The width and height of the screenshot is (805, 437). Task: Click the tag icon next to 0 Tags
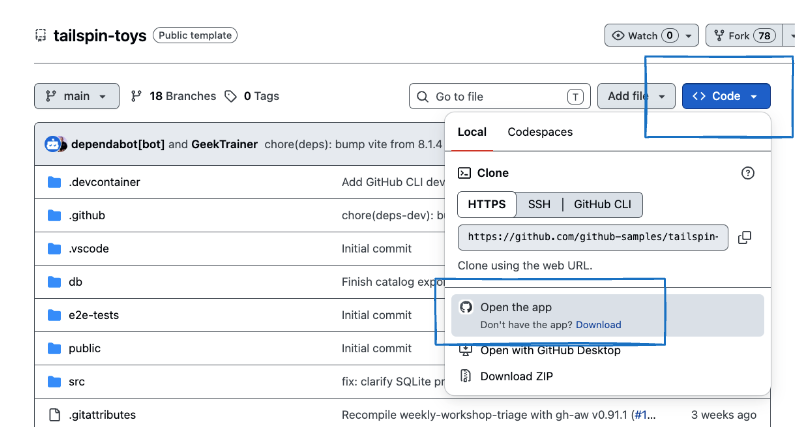coord(231,96)
